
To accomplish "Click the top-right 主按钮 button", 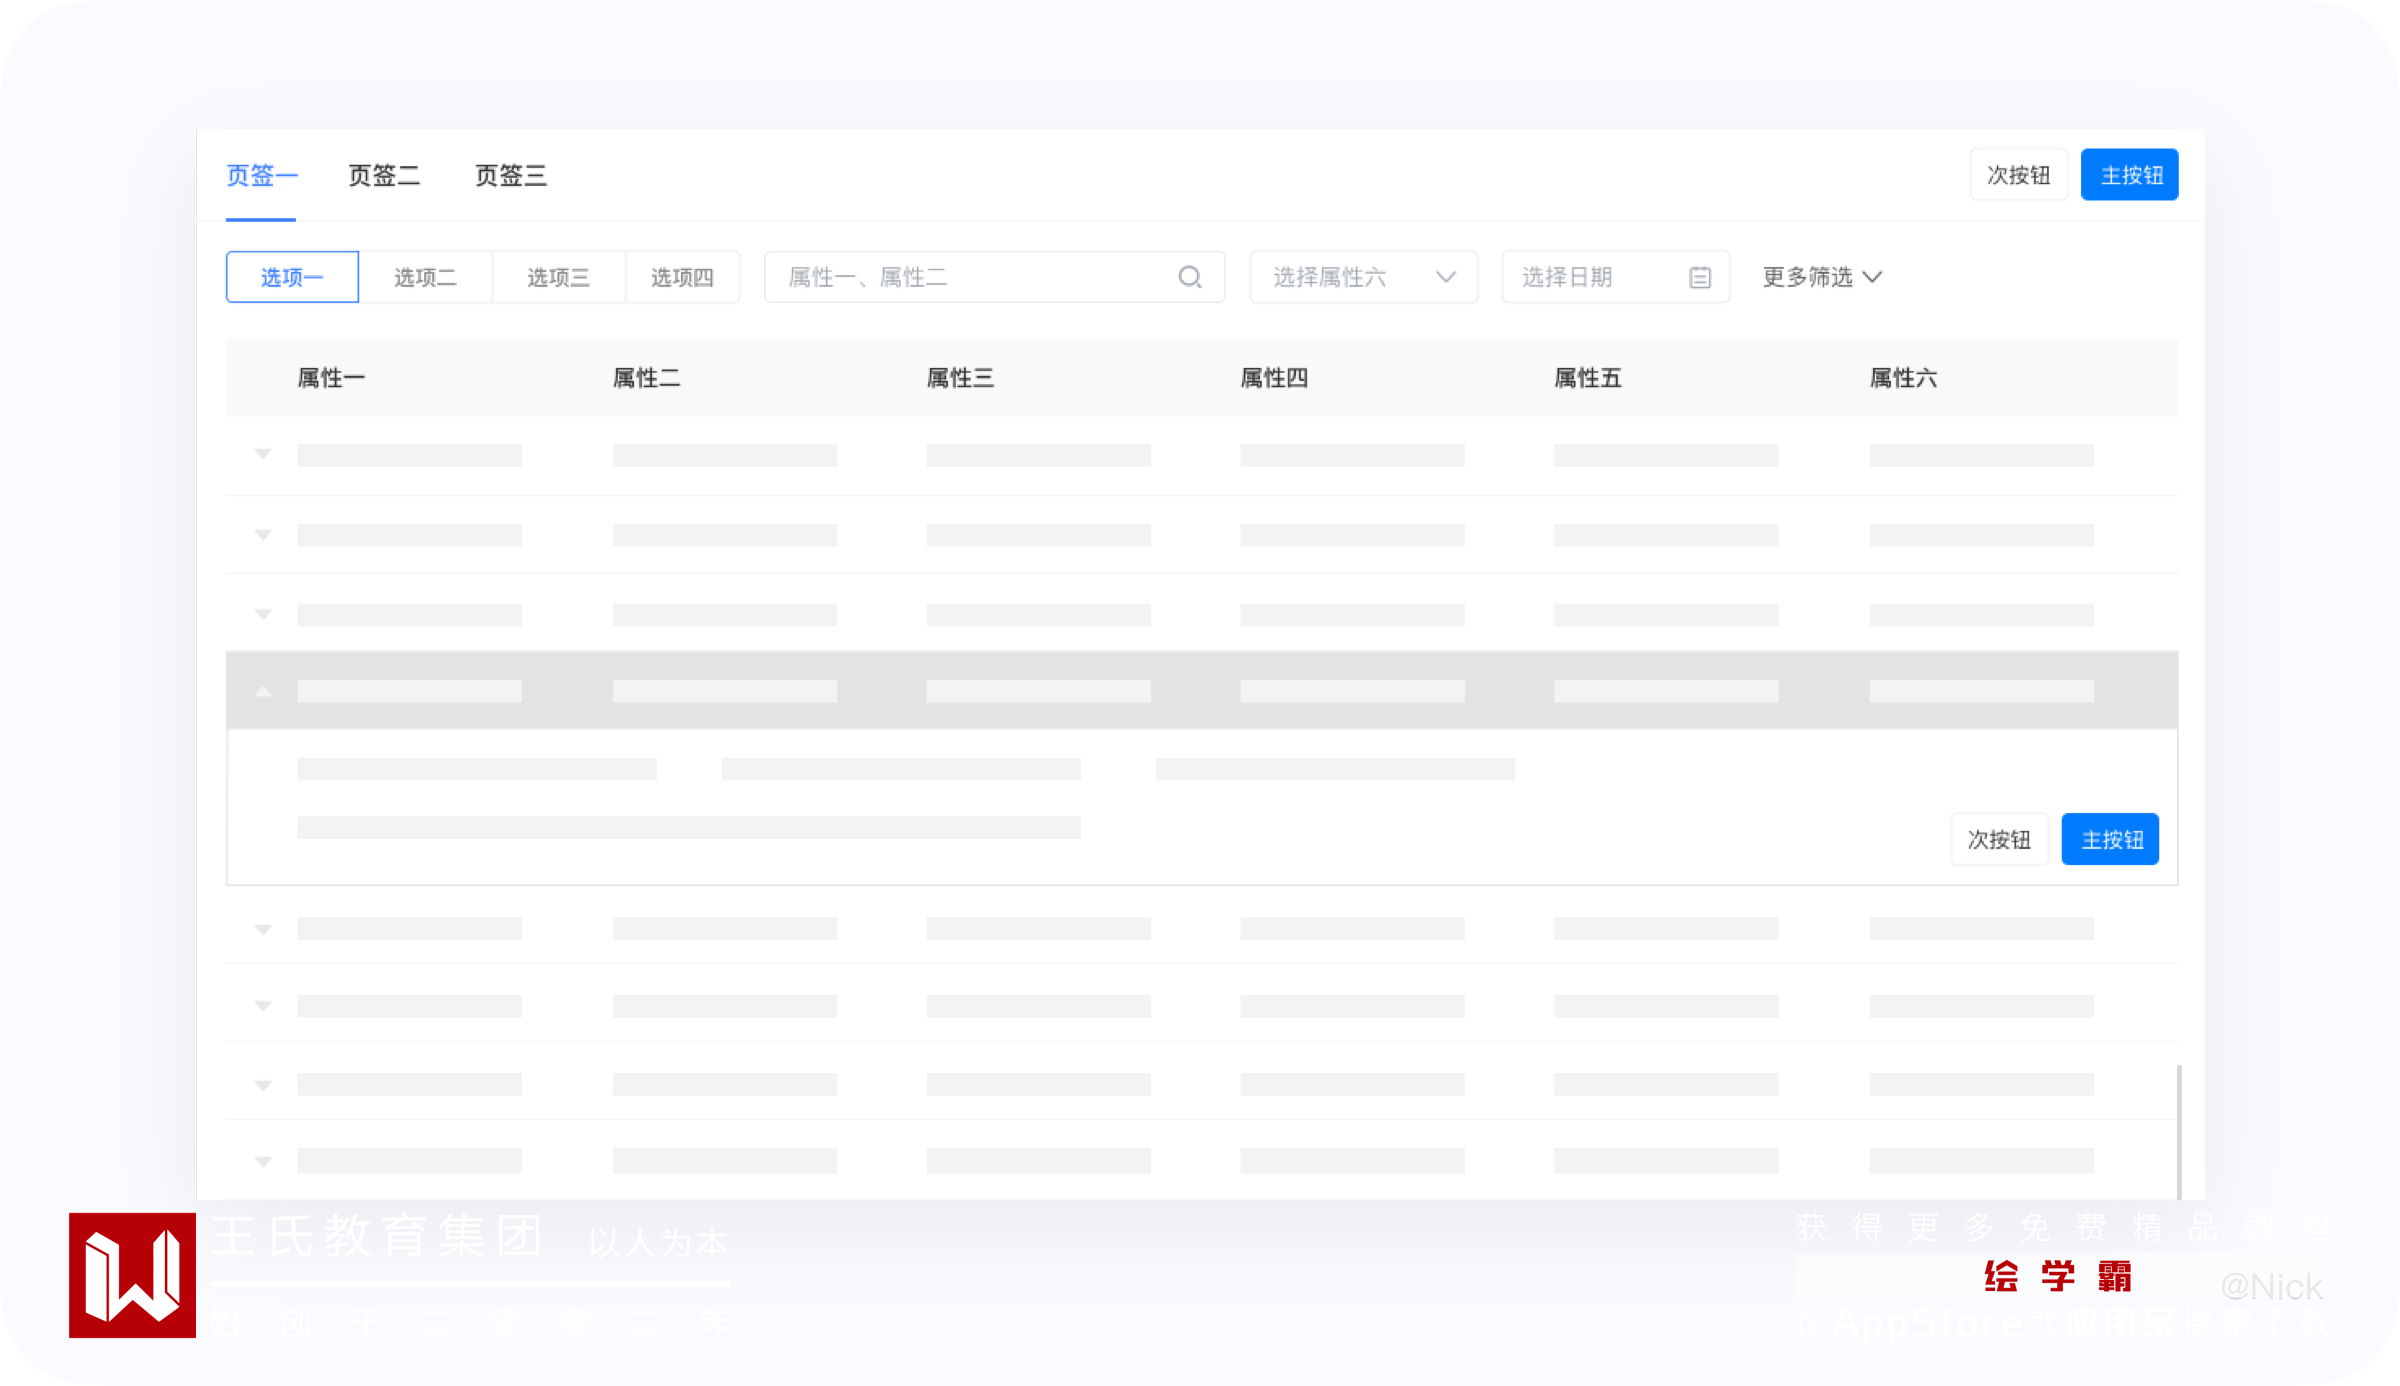I will [x=2129, y=175].
